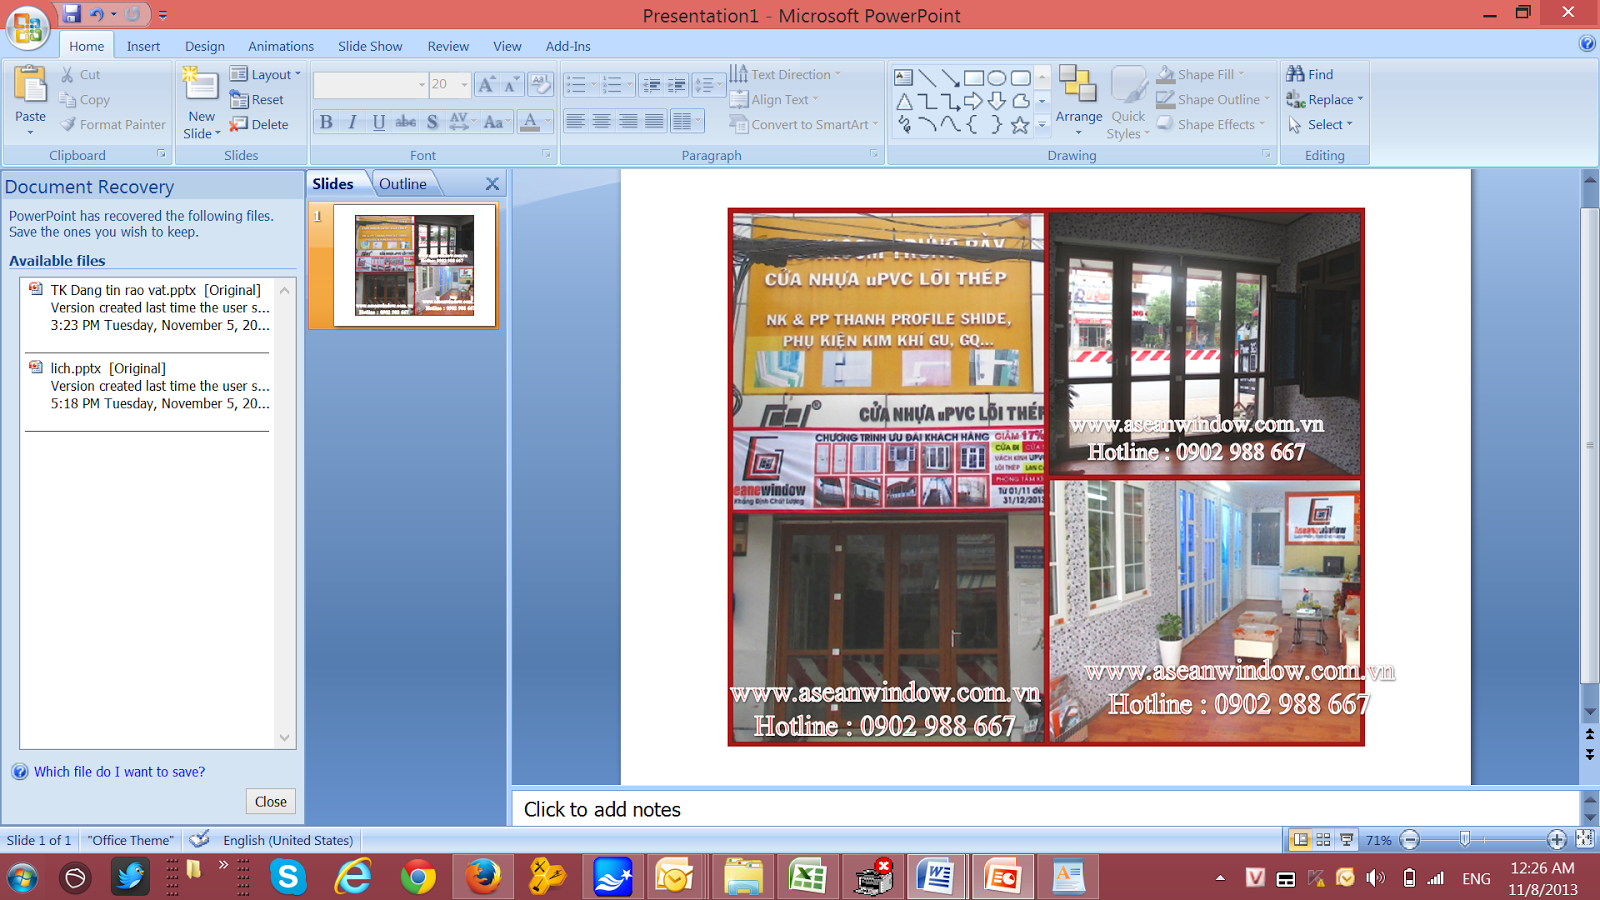Open the Animations ribbon tab
The width and height of the screenshot is (1600, 900).
[281, 46]
